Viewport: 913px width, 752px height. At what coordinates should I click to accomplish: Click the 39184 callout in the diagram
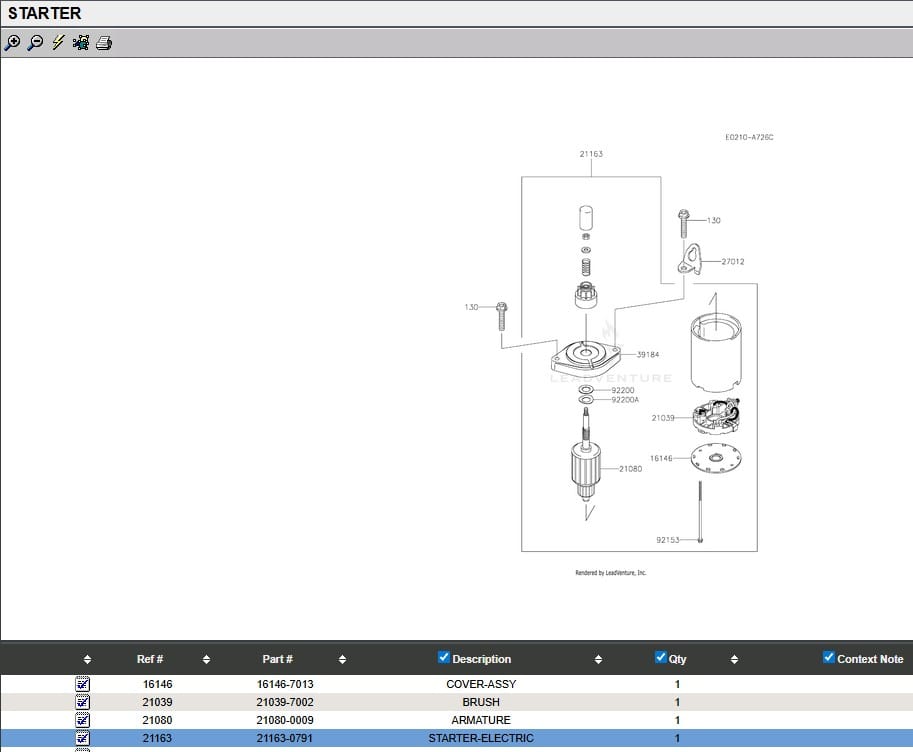coord(648,354)
